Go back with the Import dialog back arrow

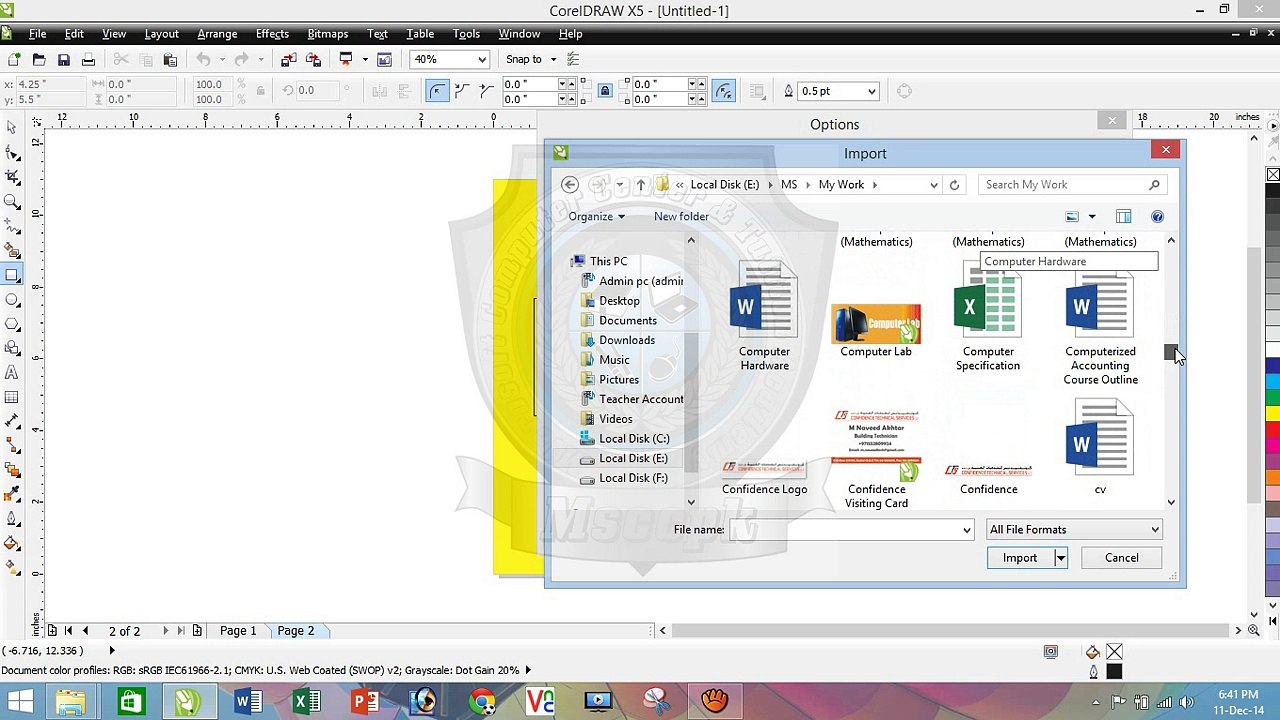pos(570,185)
